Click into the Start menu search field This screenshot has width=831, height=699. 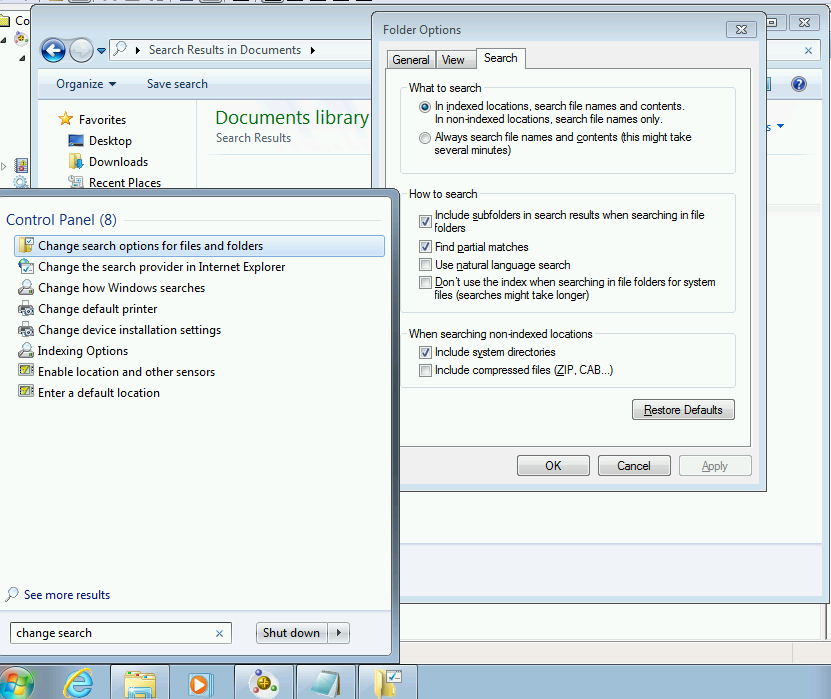(110, 633)
